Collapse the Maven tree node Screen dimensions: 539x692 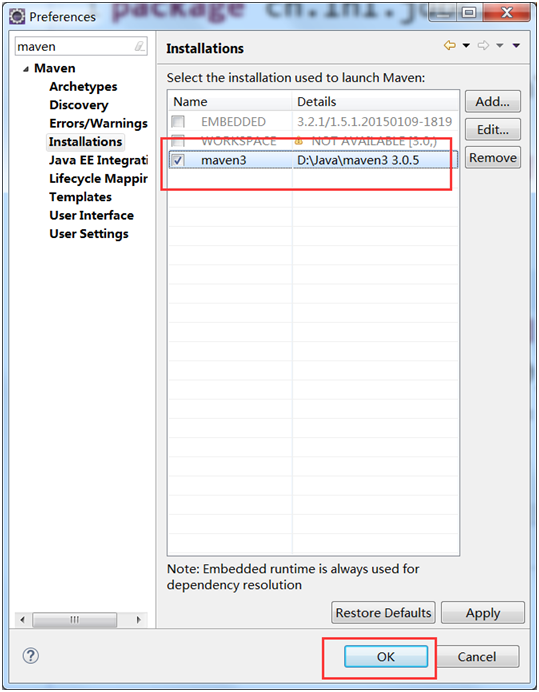click(26, 69)
